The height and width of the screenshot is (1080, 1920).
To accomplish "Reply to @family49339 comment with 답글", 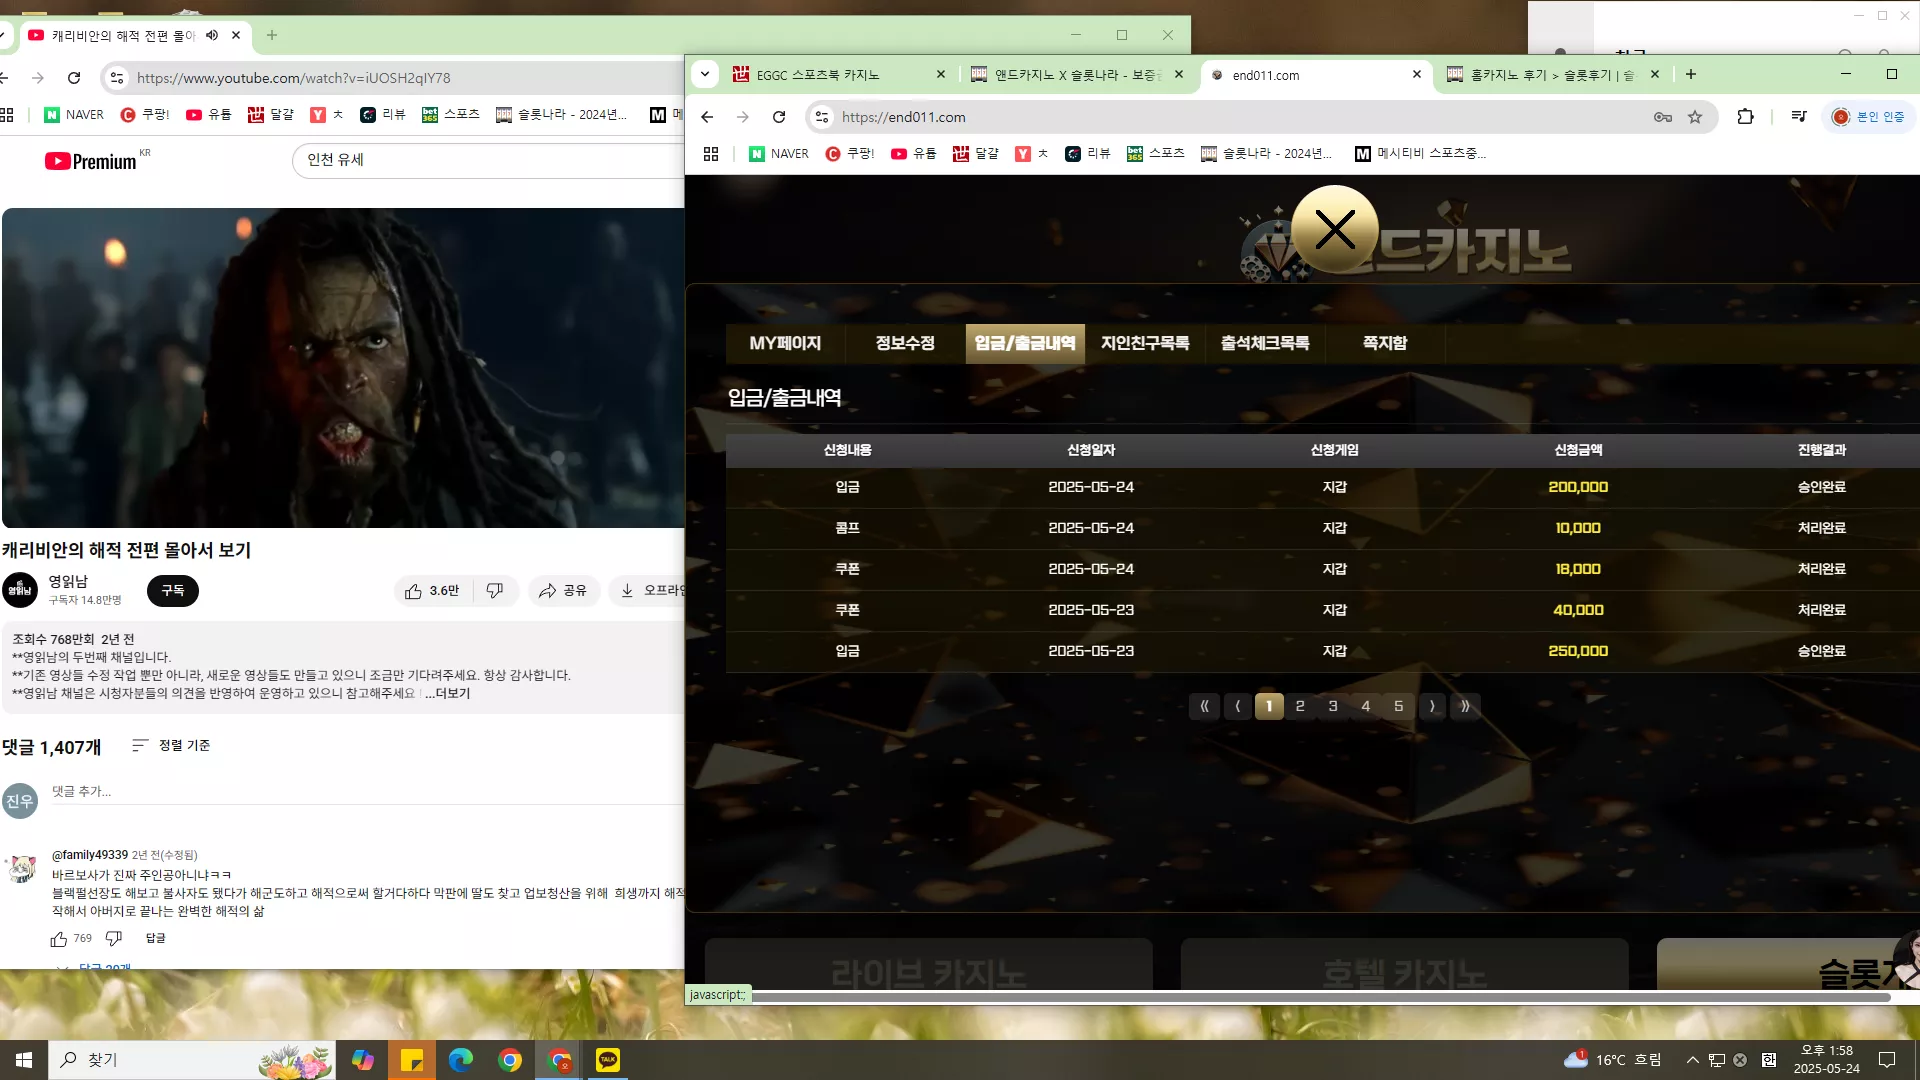I will pos(155,939).
